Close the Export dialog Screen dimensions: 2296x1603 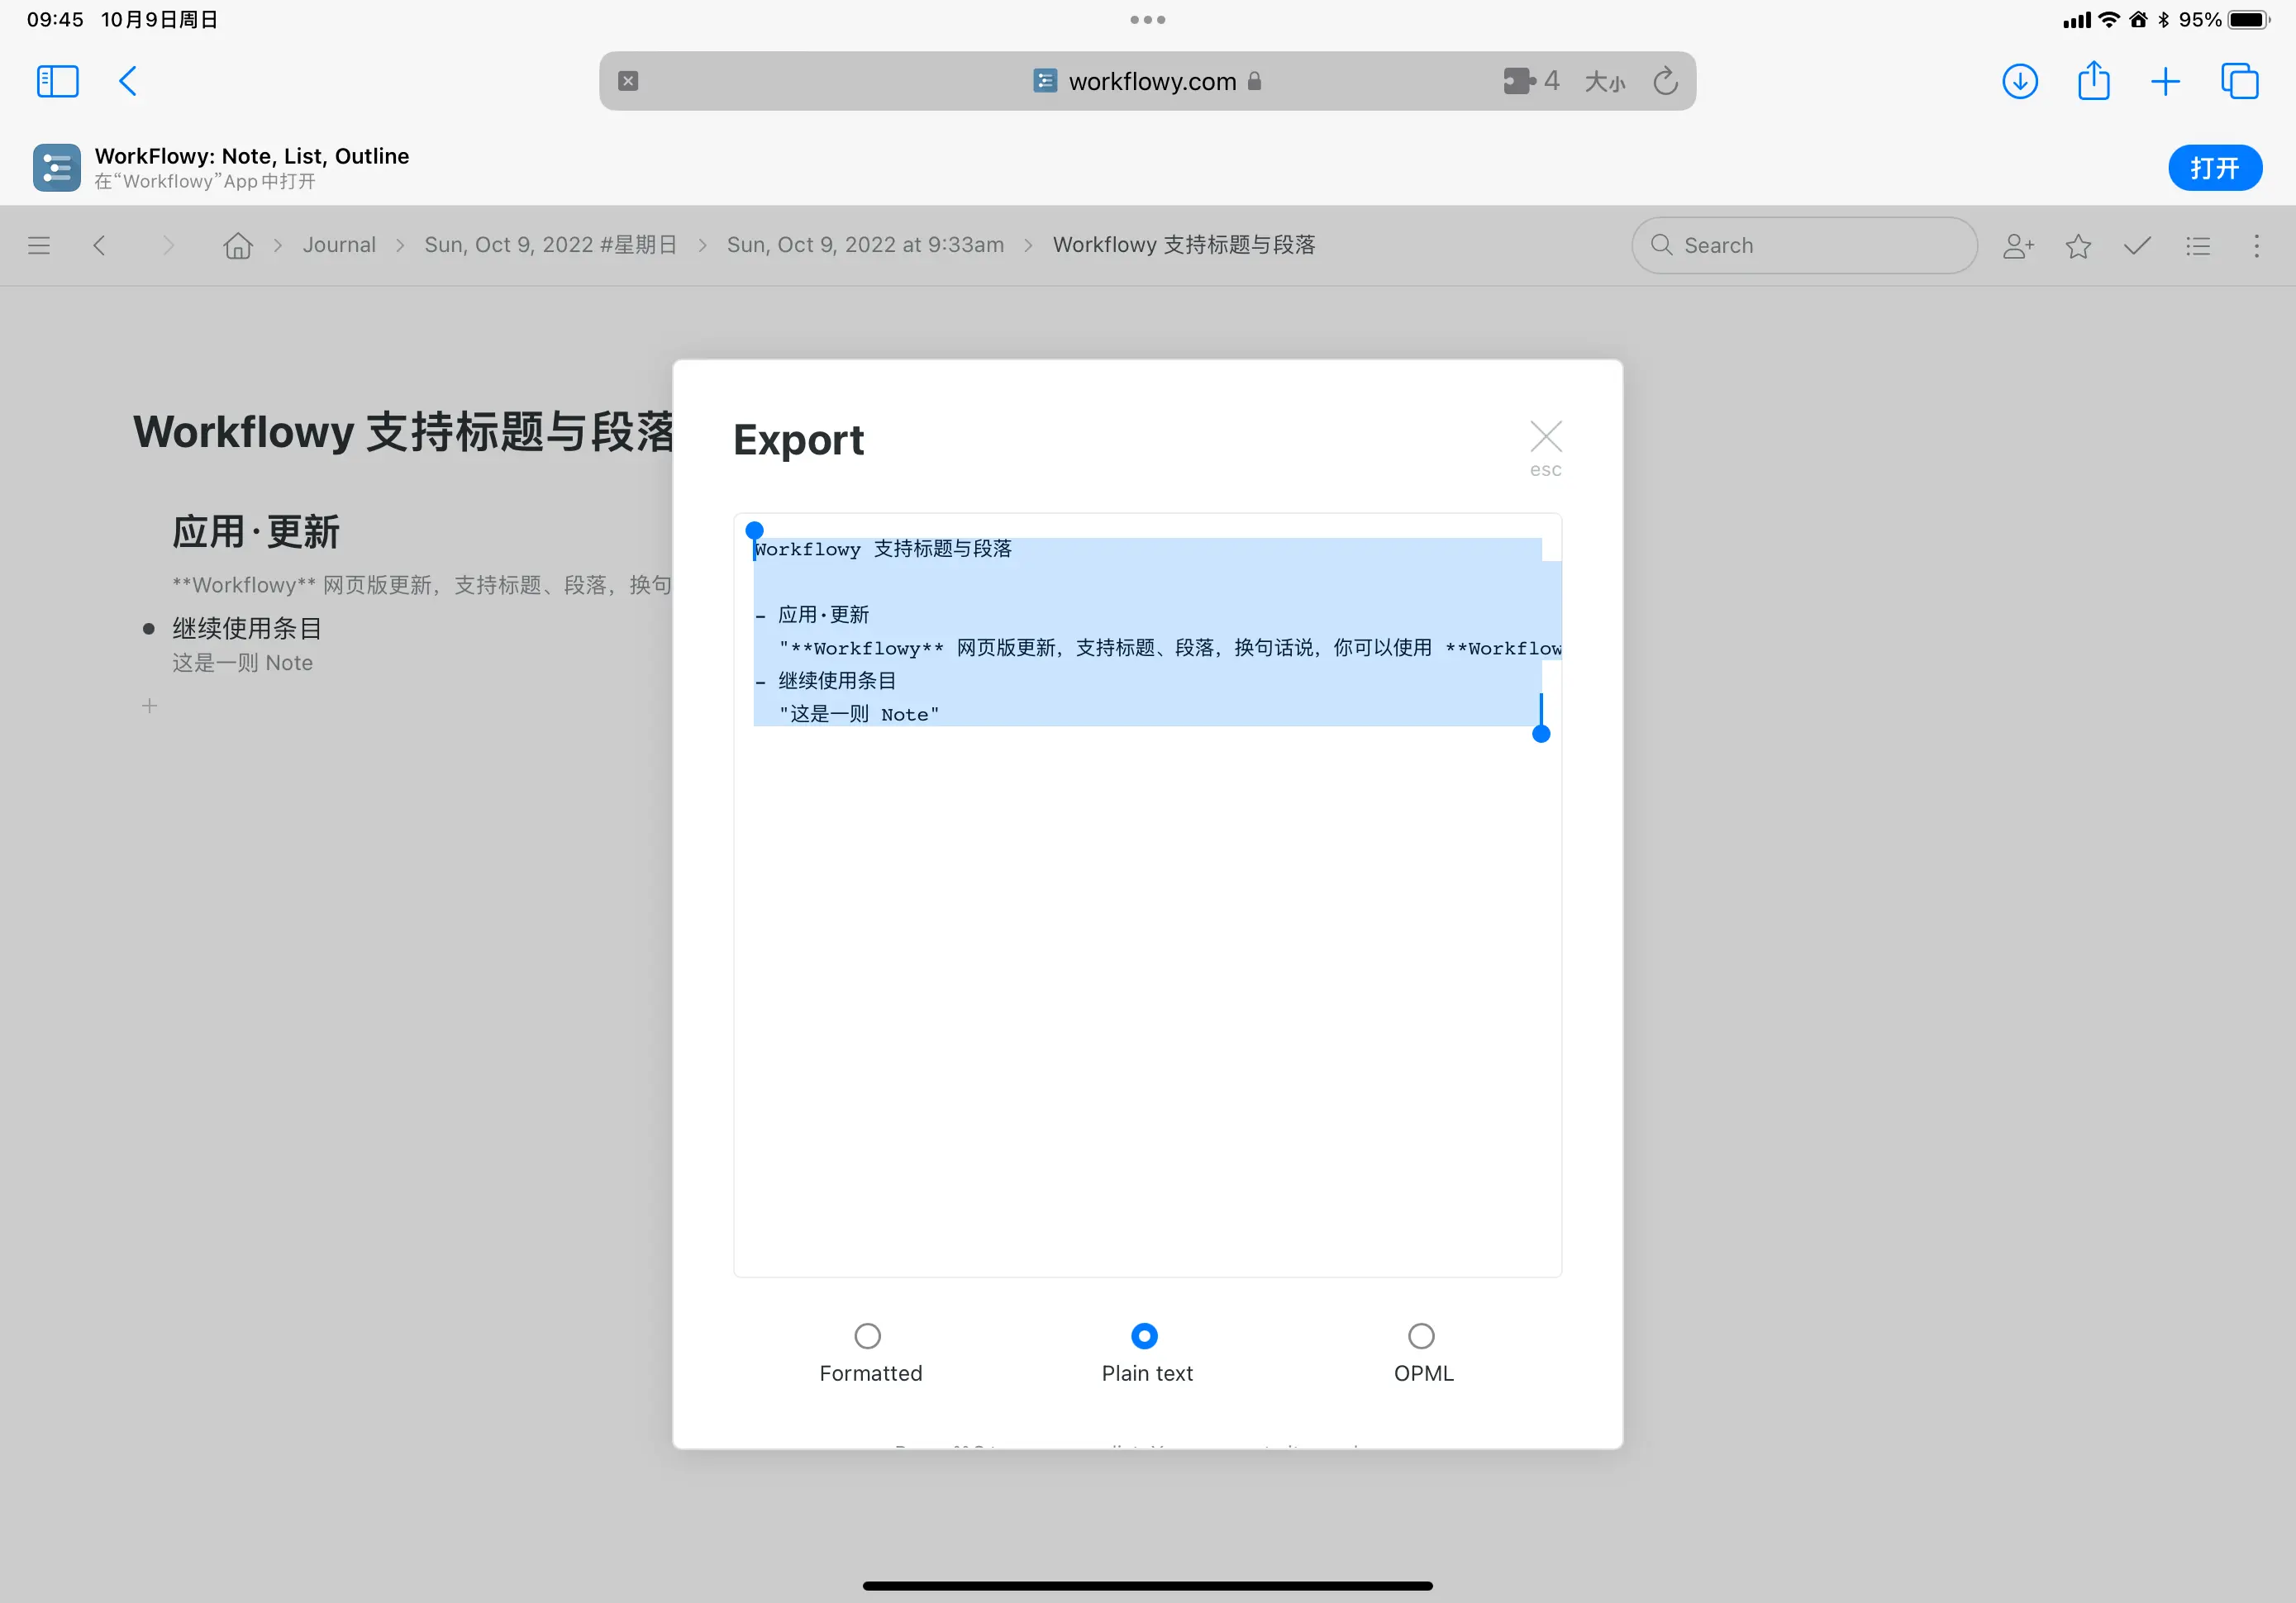(1545, 437)
